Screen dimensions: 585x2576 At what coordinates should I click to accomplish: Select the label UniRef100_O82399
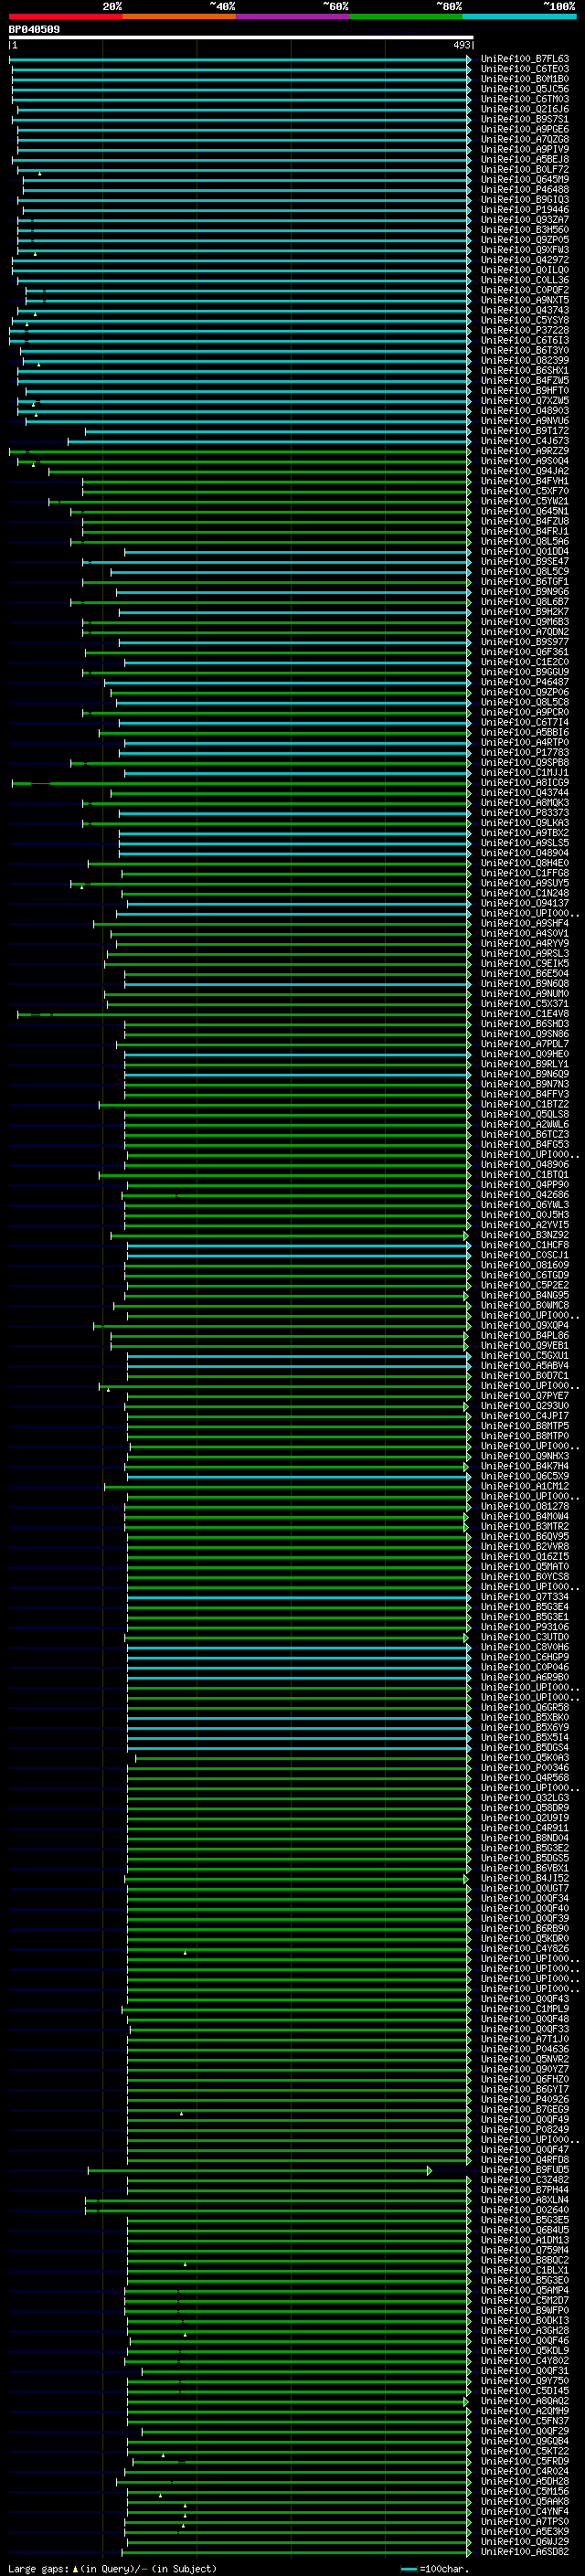(525, 360)
